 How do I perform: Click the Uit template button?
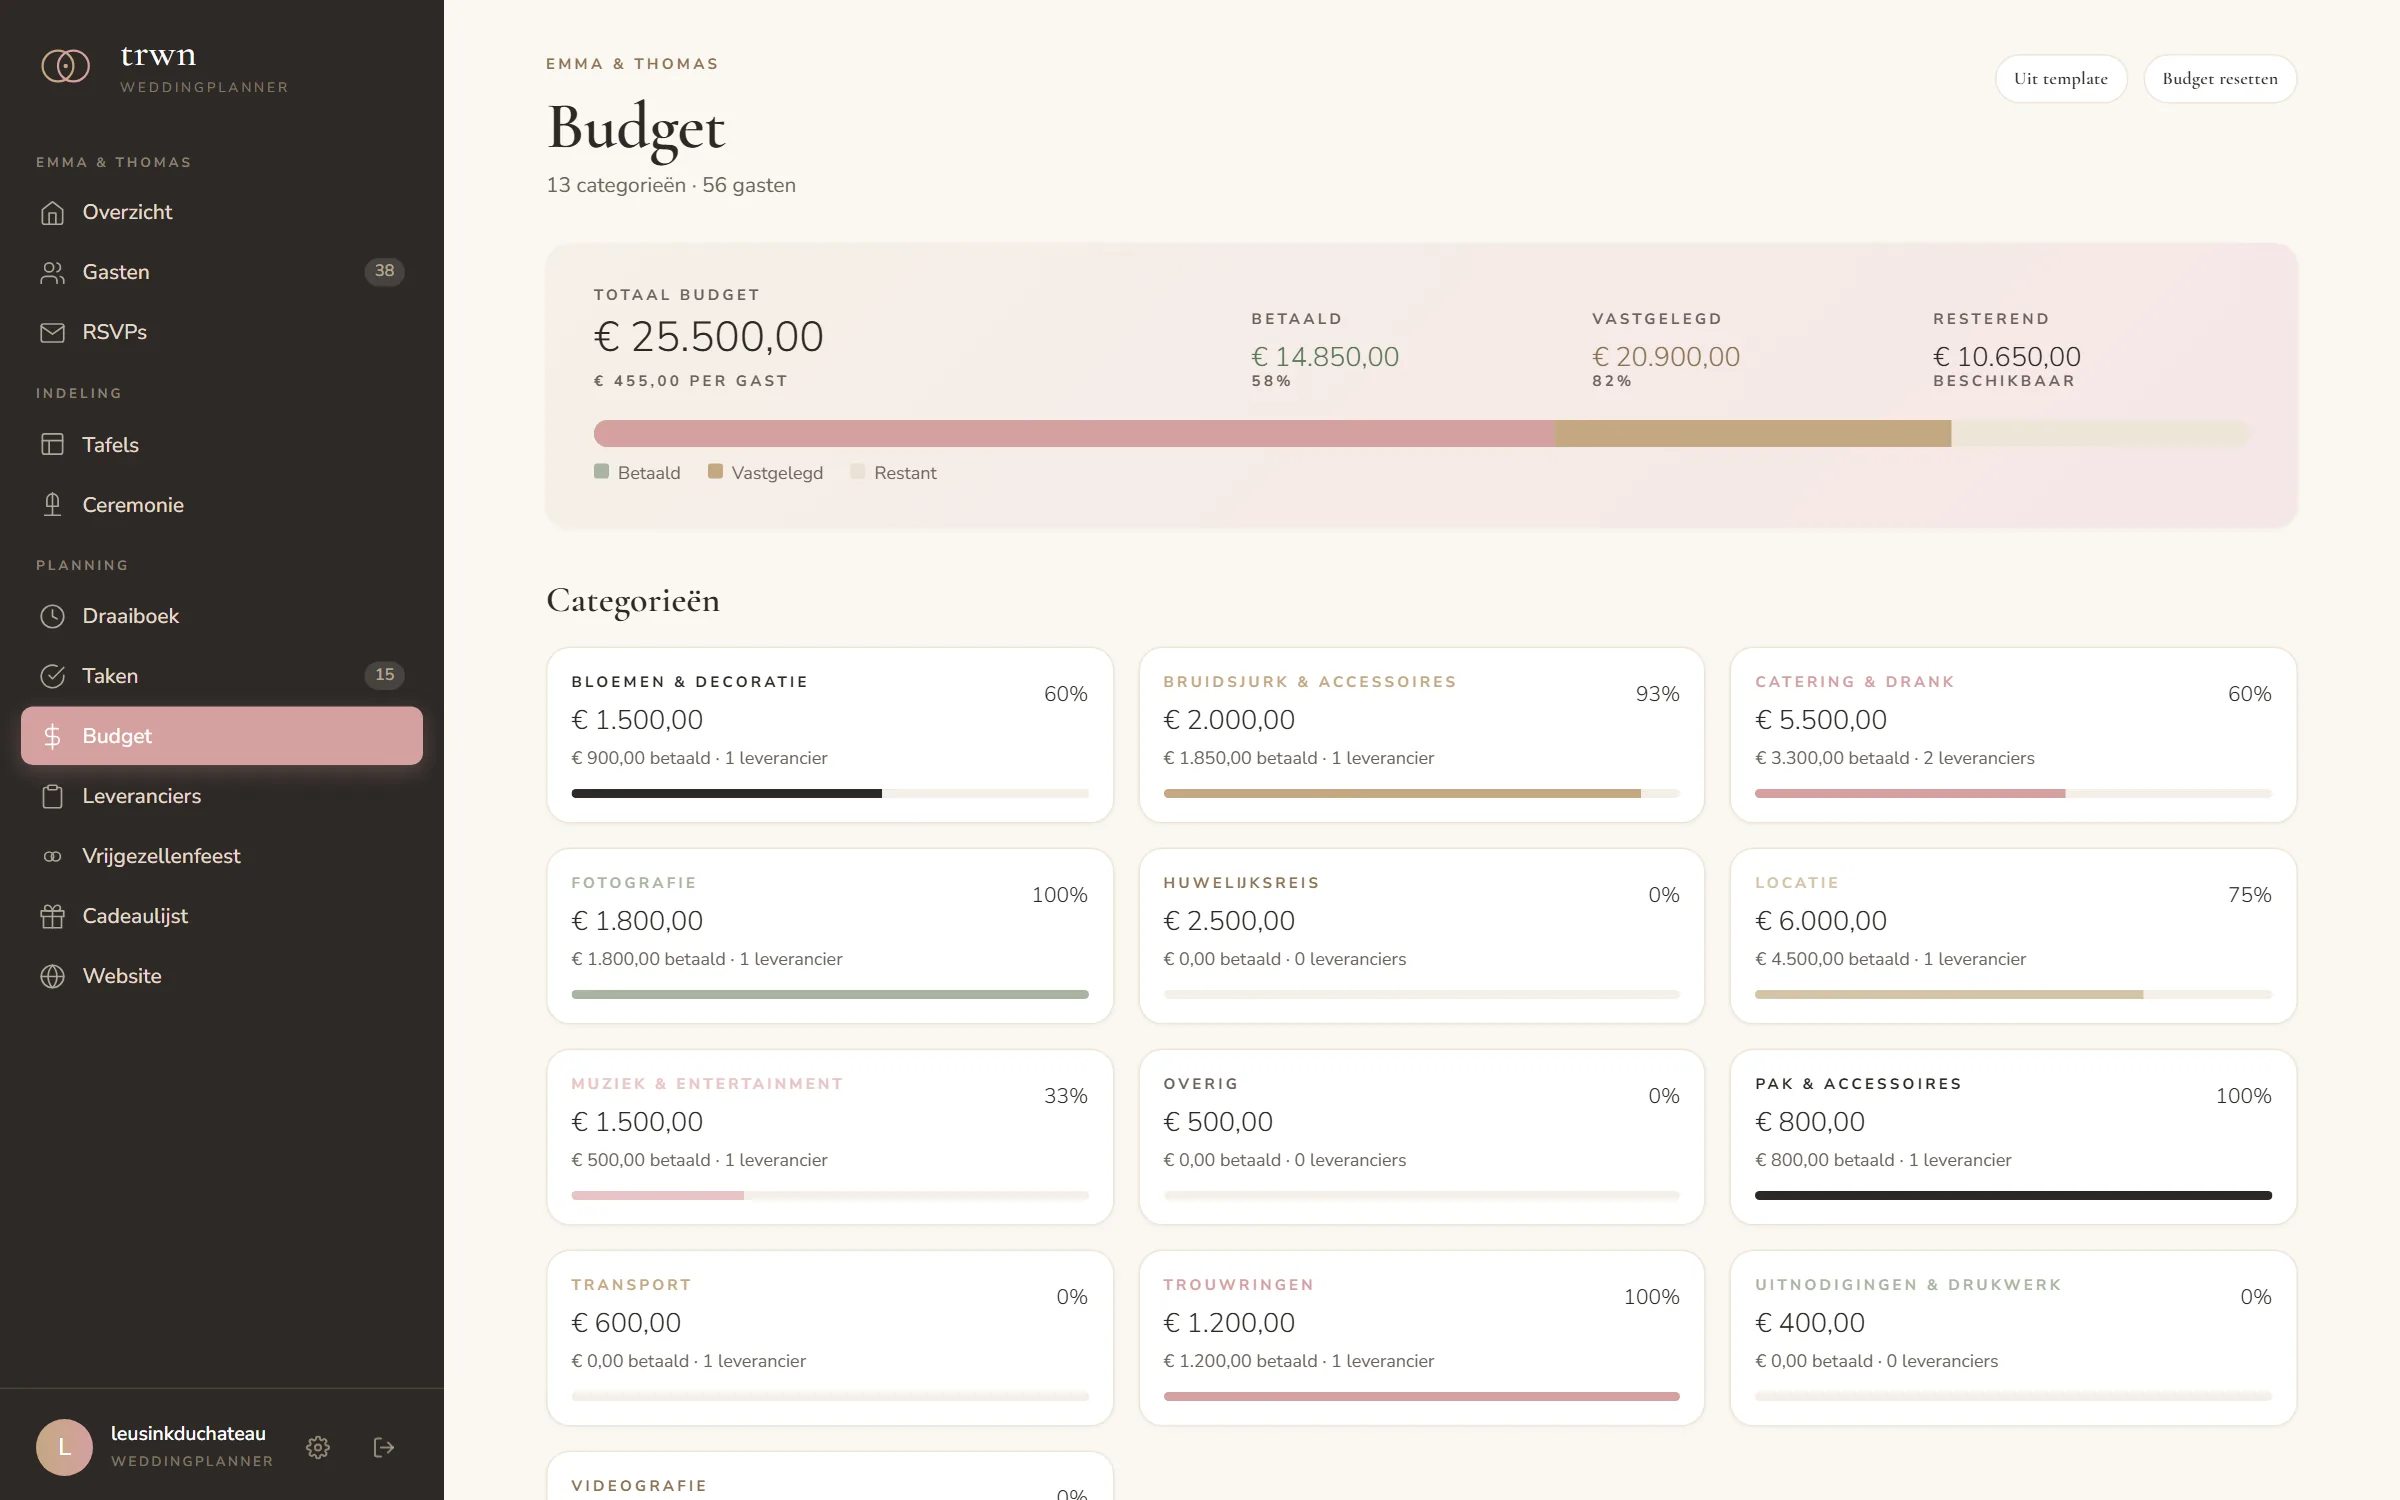2060,79
